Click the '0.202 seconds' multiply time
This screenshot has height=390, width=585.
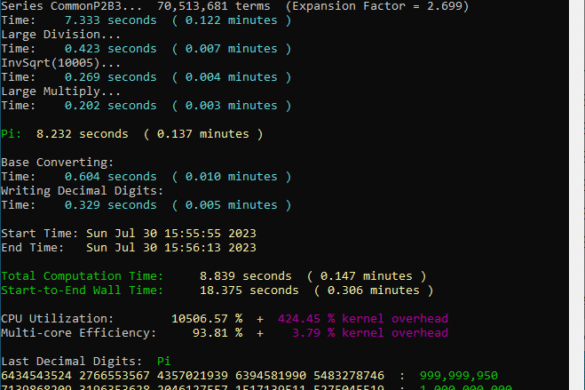[110, 106]
